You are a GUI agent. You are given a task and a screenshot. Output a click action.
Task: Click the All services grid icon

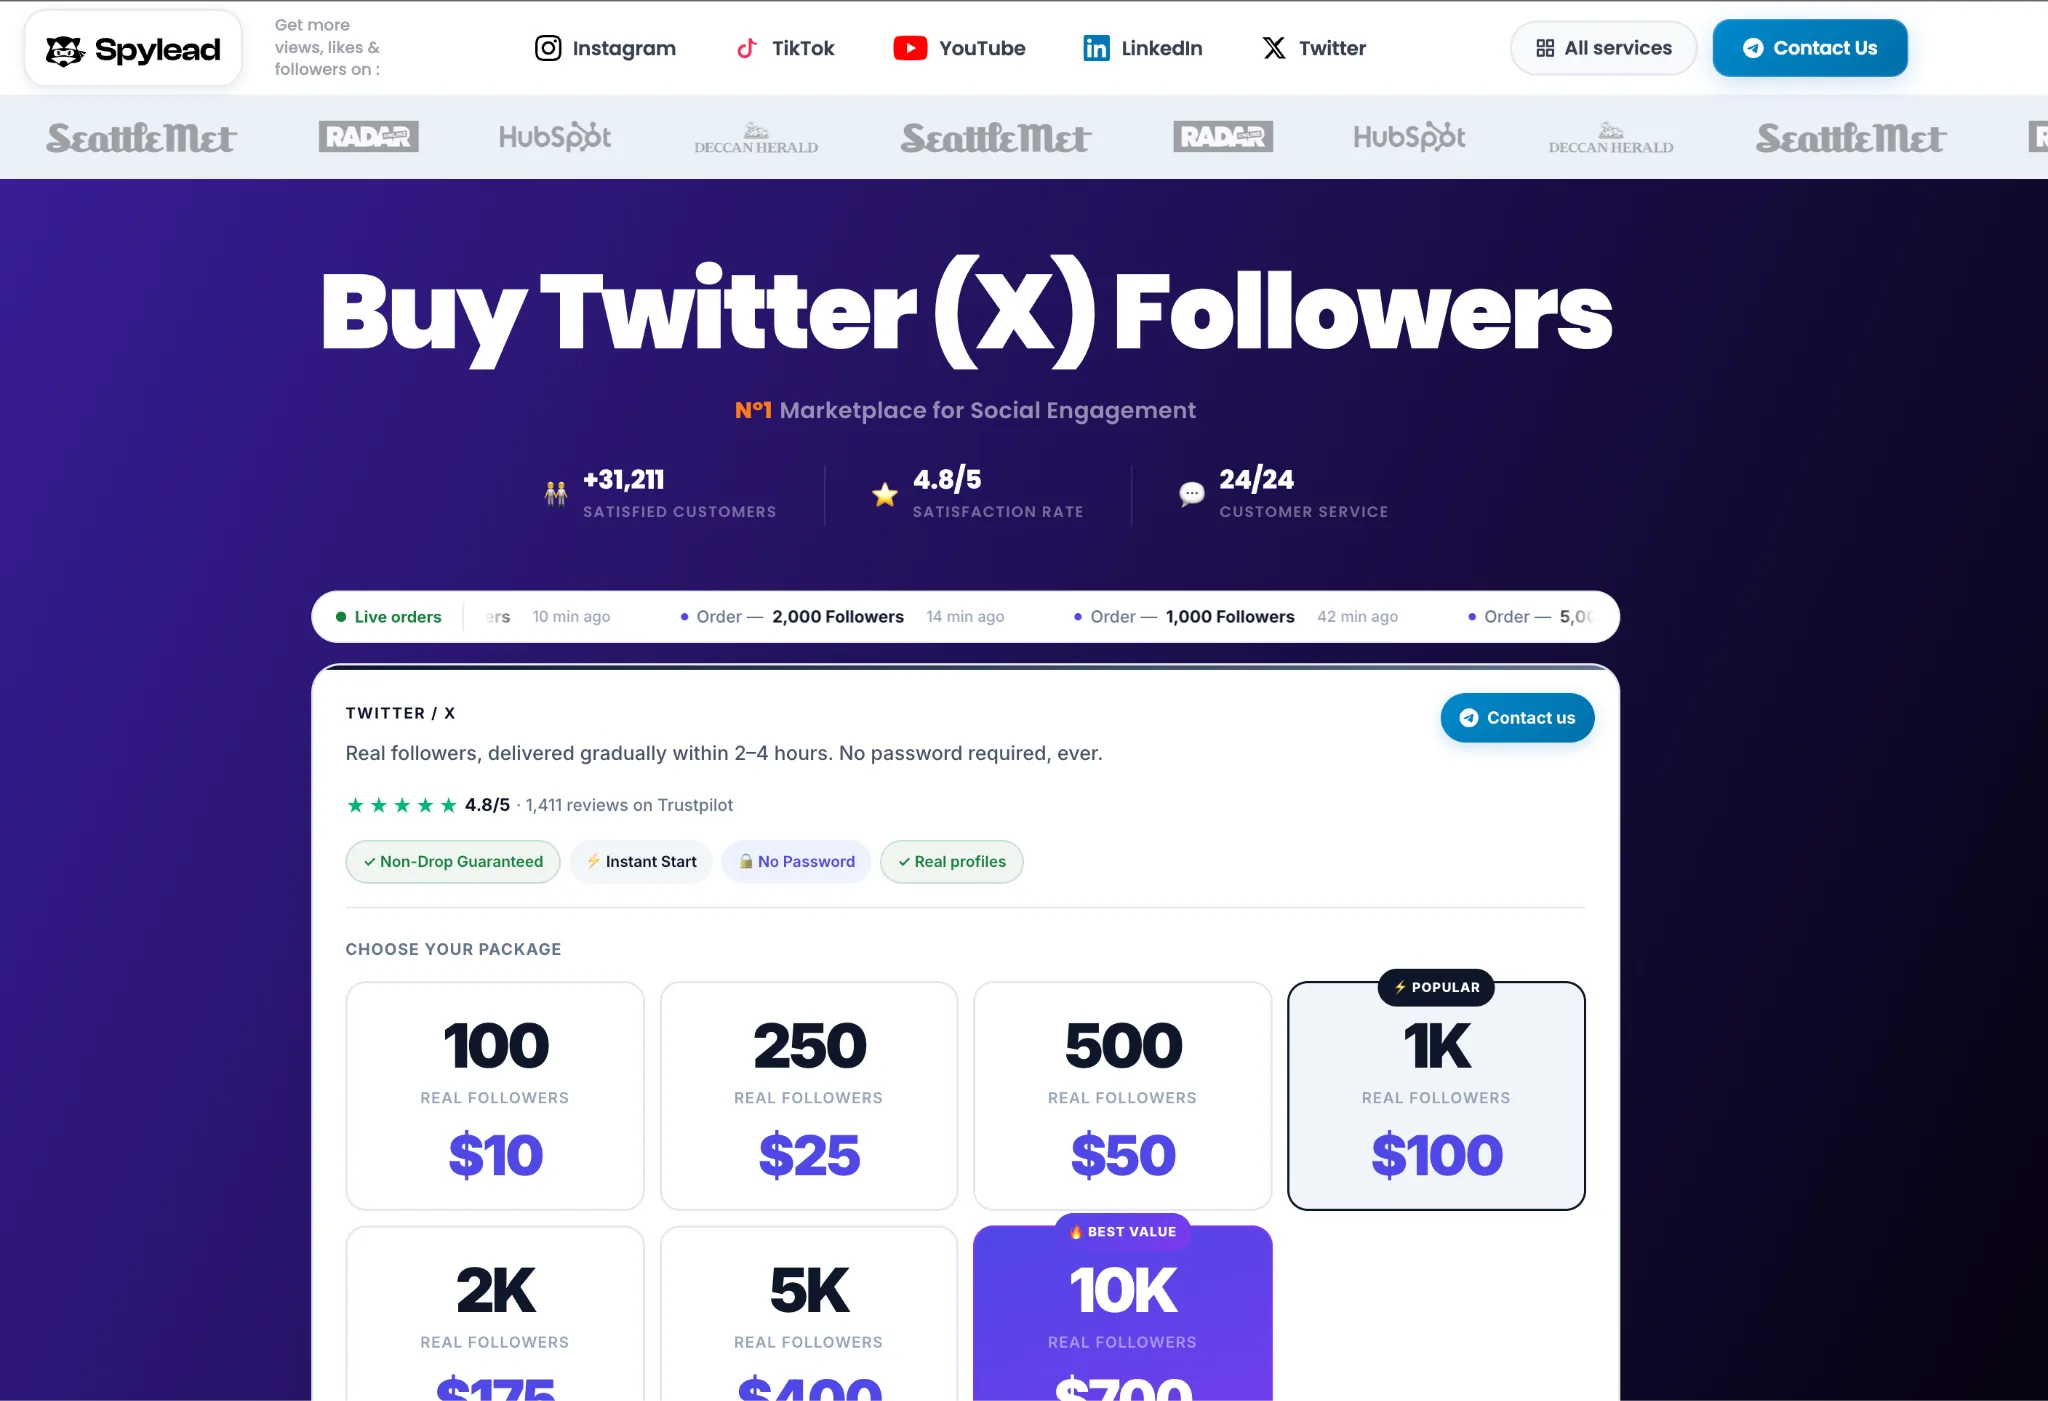(x=1545, y=48)
